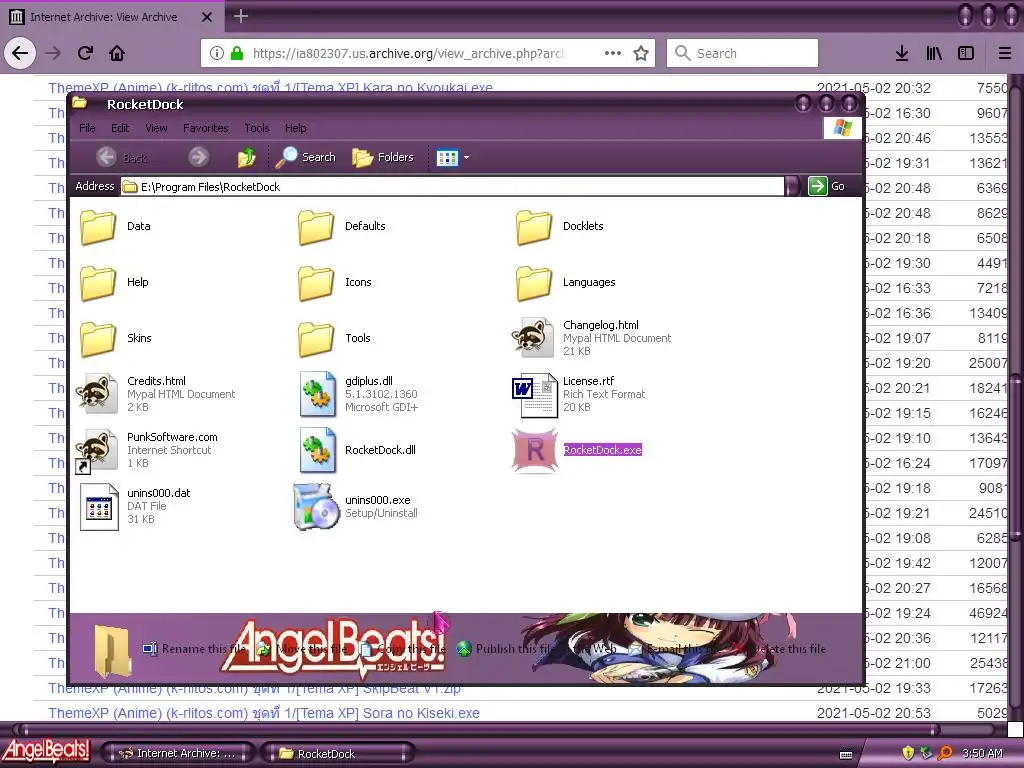The image size is (1024, 768).
Task: Select unins000.exe uninstaller icon
Action: pyautogui.click(x=317, y=506)
